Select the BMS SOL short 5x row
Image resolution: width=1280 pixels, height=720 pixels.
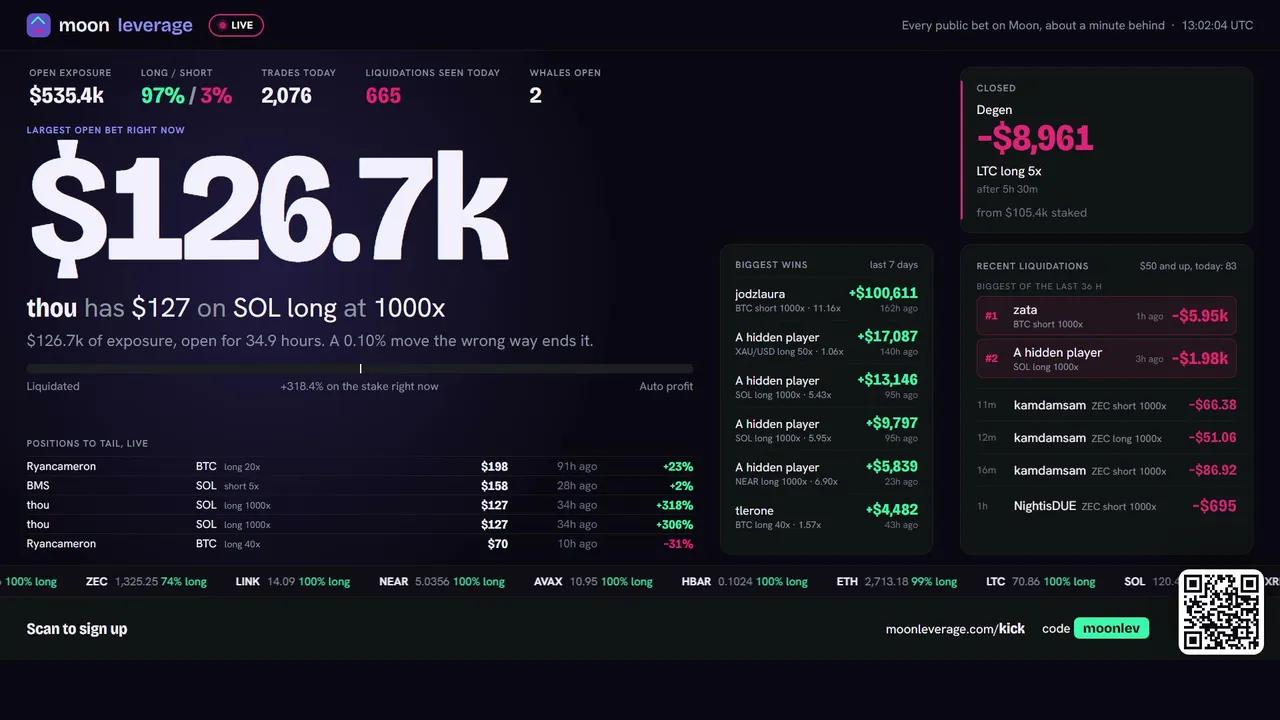tap(360, 486)
